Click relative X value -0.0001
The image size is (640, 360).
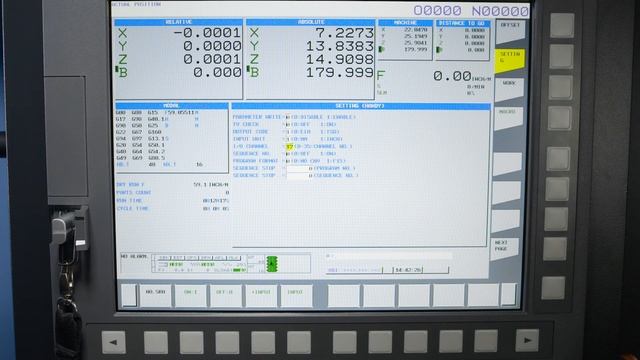(x=207, y=33)
